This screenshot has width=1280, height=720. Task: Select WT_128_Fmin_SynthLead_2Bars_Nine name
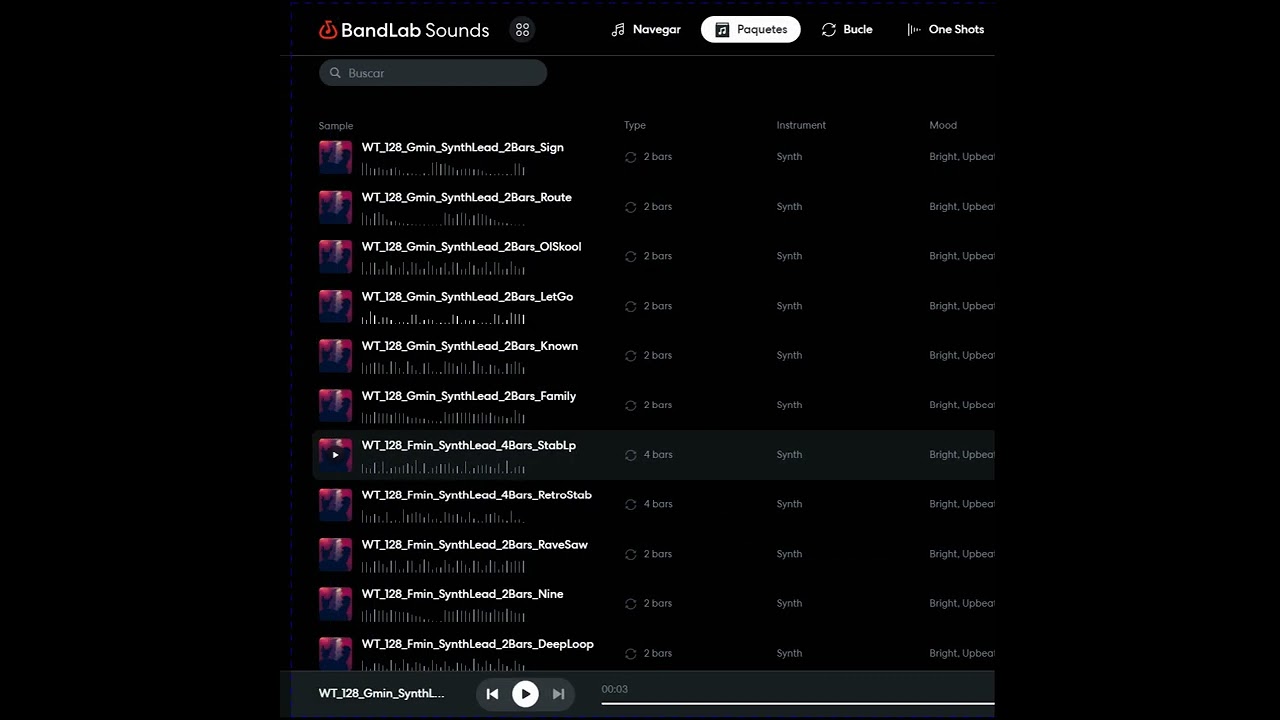click(462, 594)
